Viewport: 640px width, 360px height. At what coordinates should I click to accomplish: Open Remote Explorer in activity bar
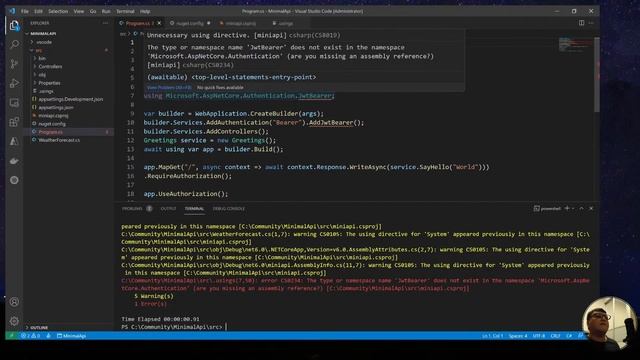coord(14,102)
